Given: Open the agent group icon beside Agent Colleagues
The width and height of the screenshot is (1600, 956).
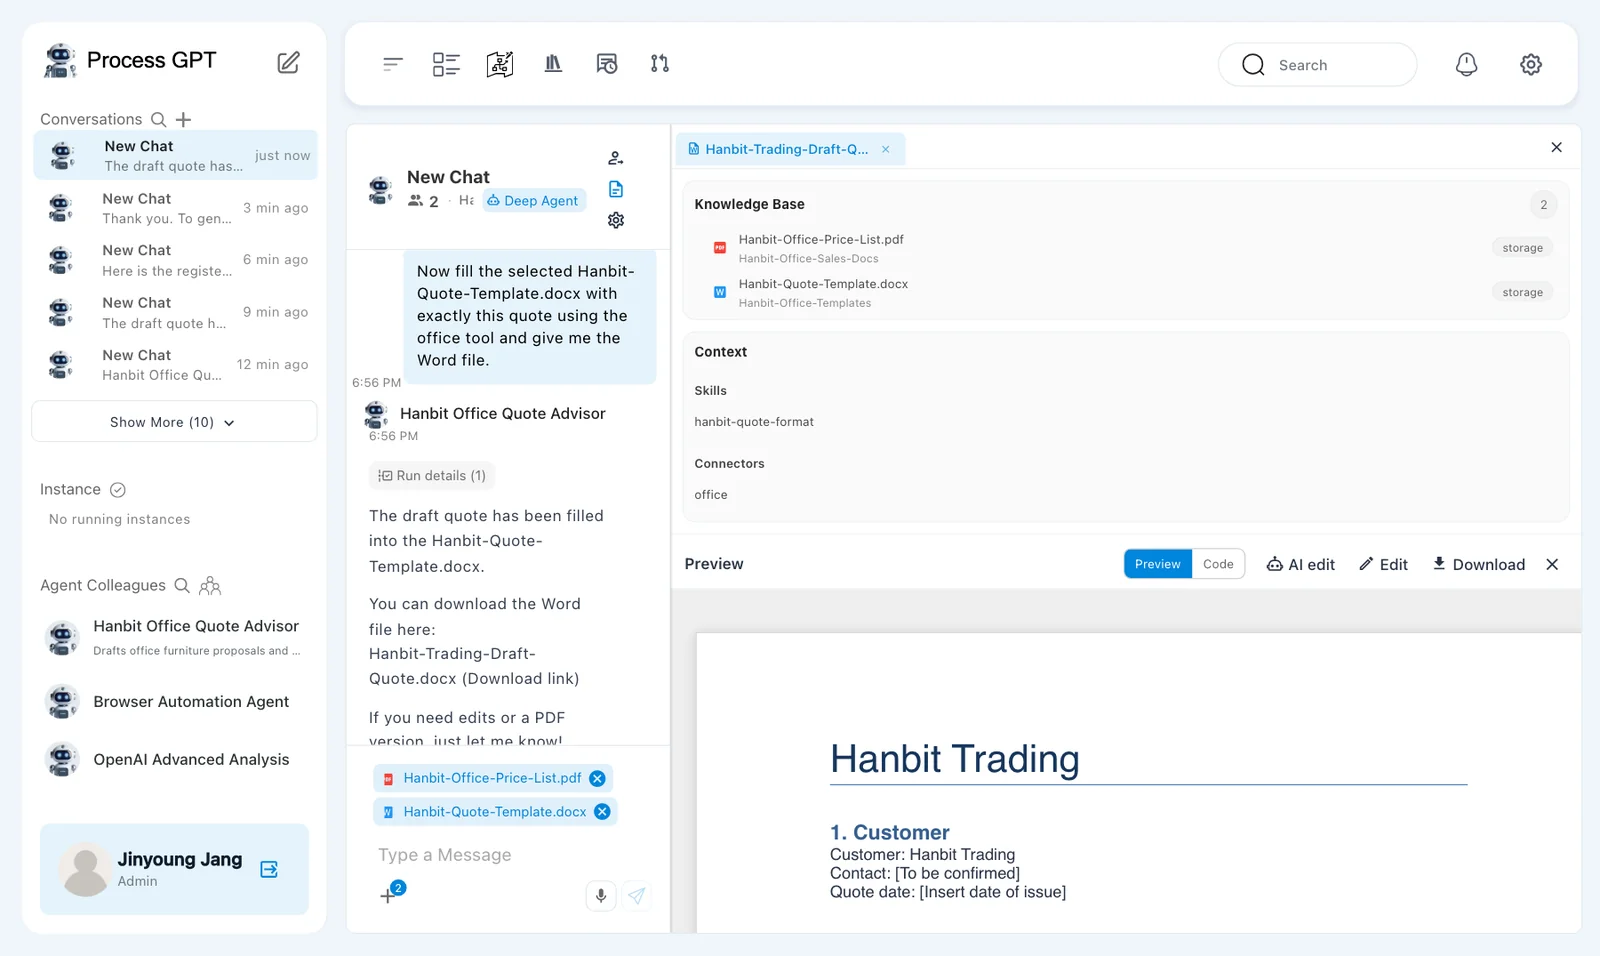Looking at the screenshot, I should [210, 586].
